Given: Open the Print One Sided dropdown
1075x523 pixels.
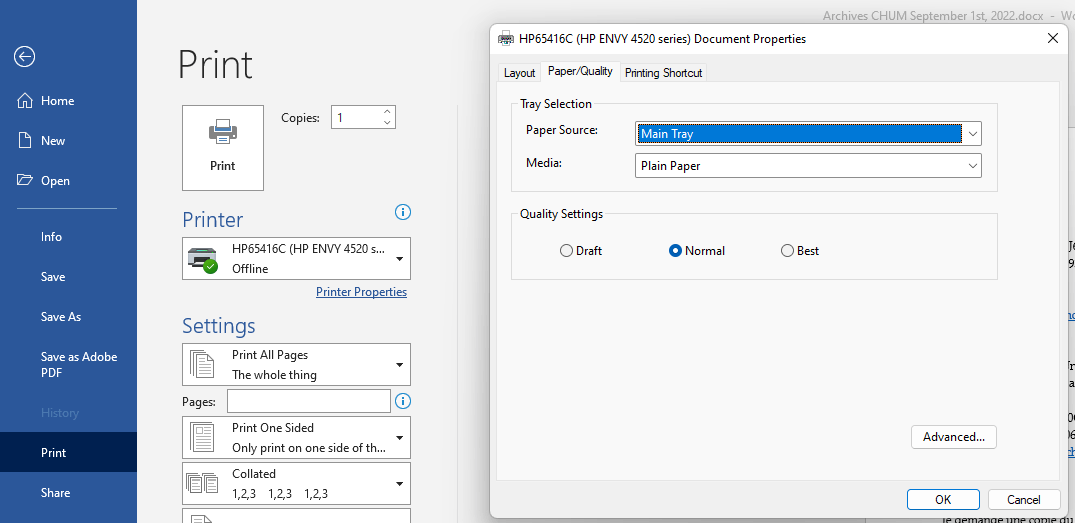Looking at the screenshot, I should 296,437.
